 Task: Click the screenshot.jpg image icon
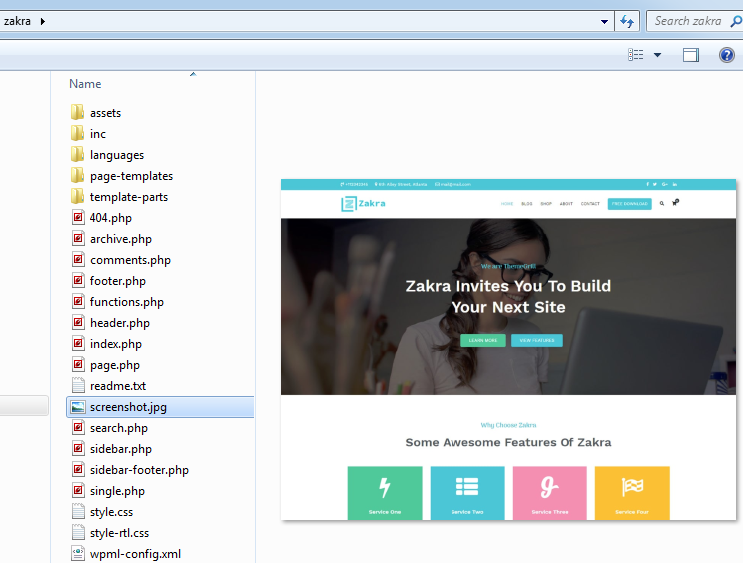point(78,407)
